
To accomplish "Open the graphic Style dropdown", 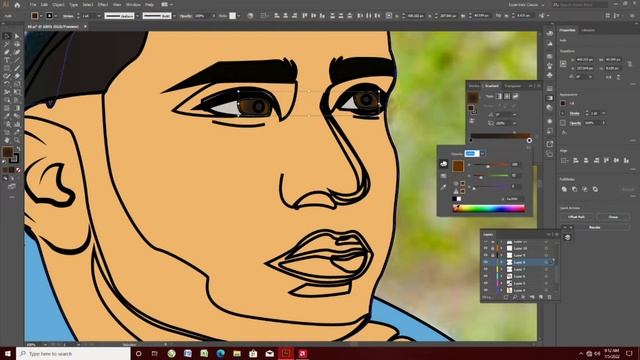I will 238,16.
